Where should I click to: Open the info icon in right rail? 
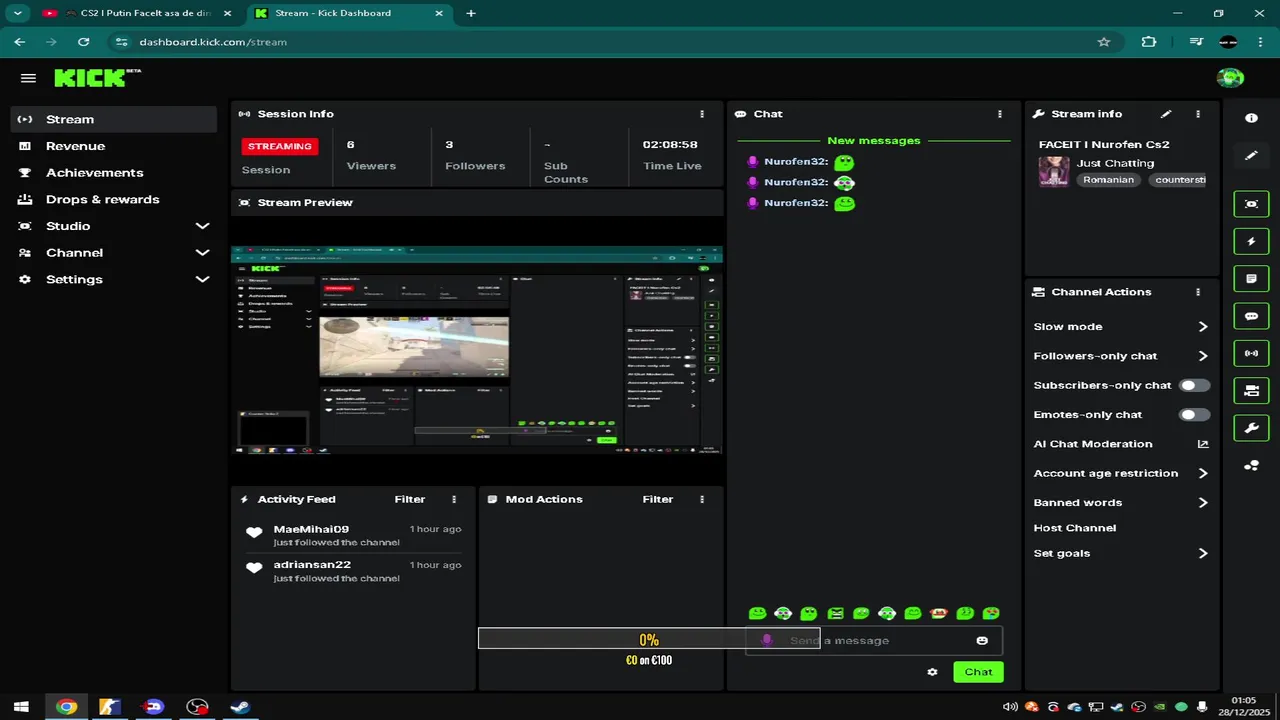click(1251, 118)
